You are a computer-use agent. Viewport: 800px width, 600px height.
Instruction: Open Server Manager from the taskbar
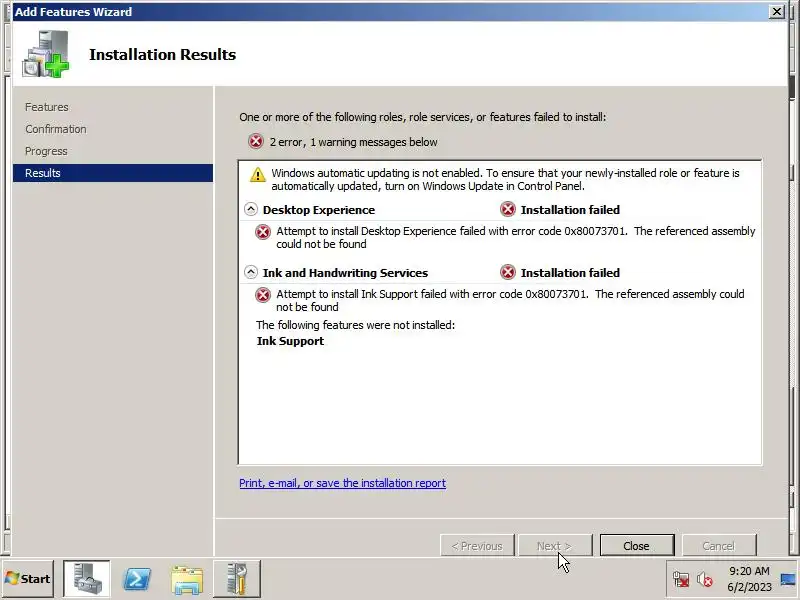87,579
